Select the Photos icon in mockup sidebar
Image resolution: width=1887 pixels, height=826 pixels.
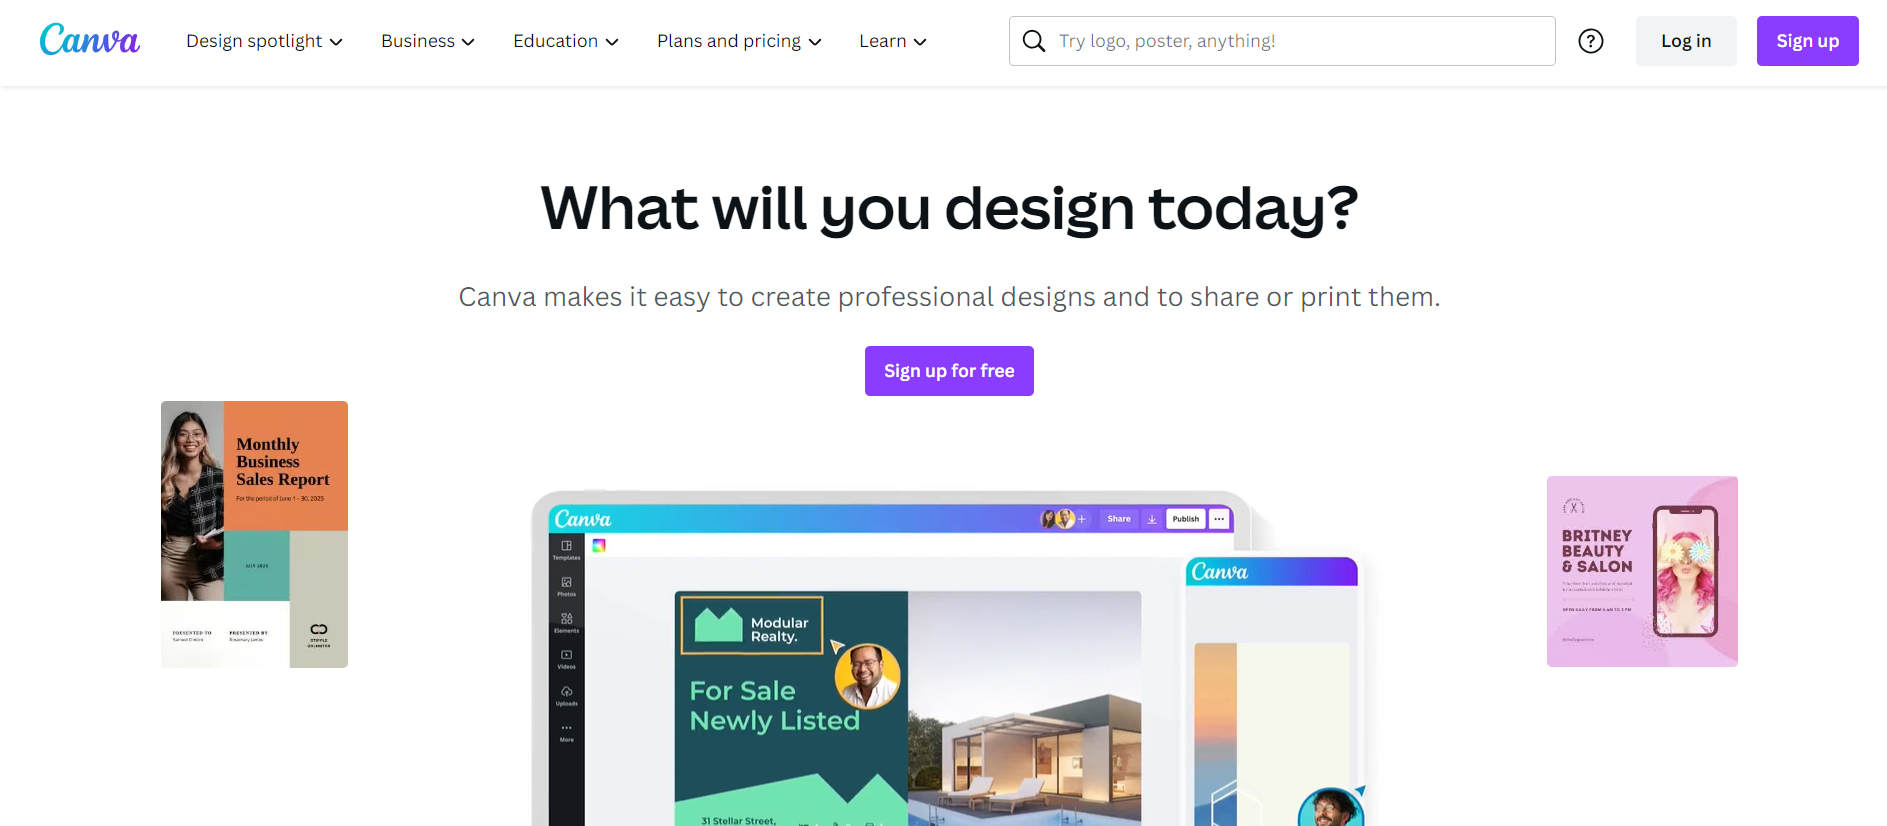(567, 586)
